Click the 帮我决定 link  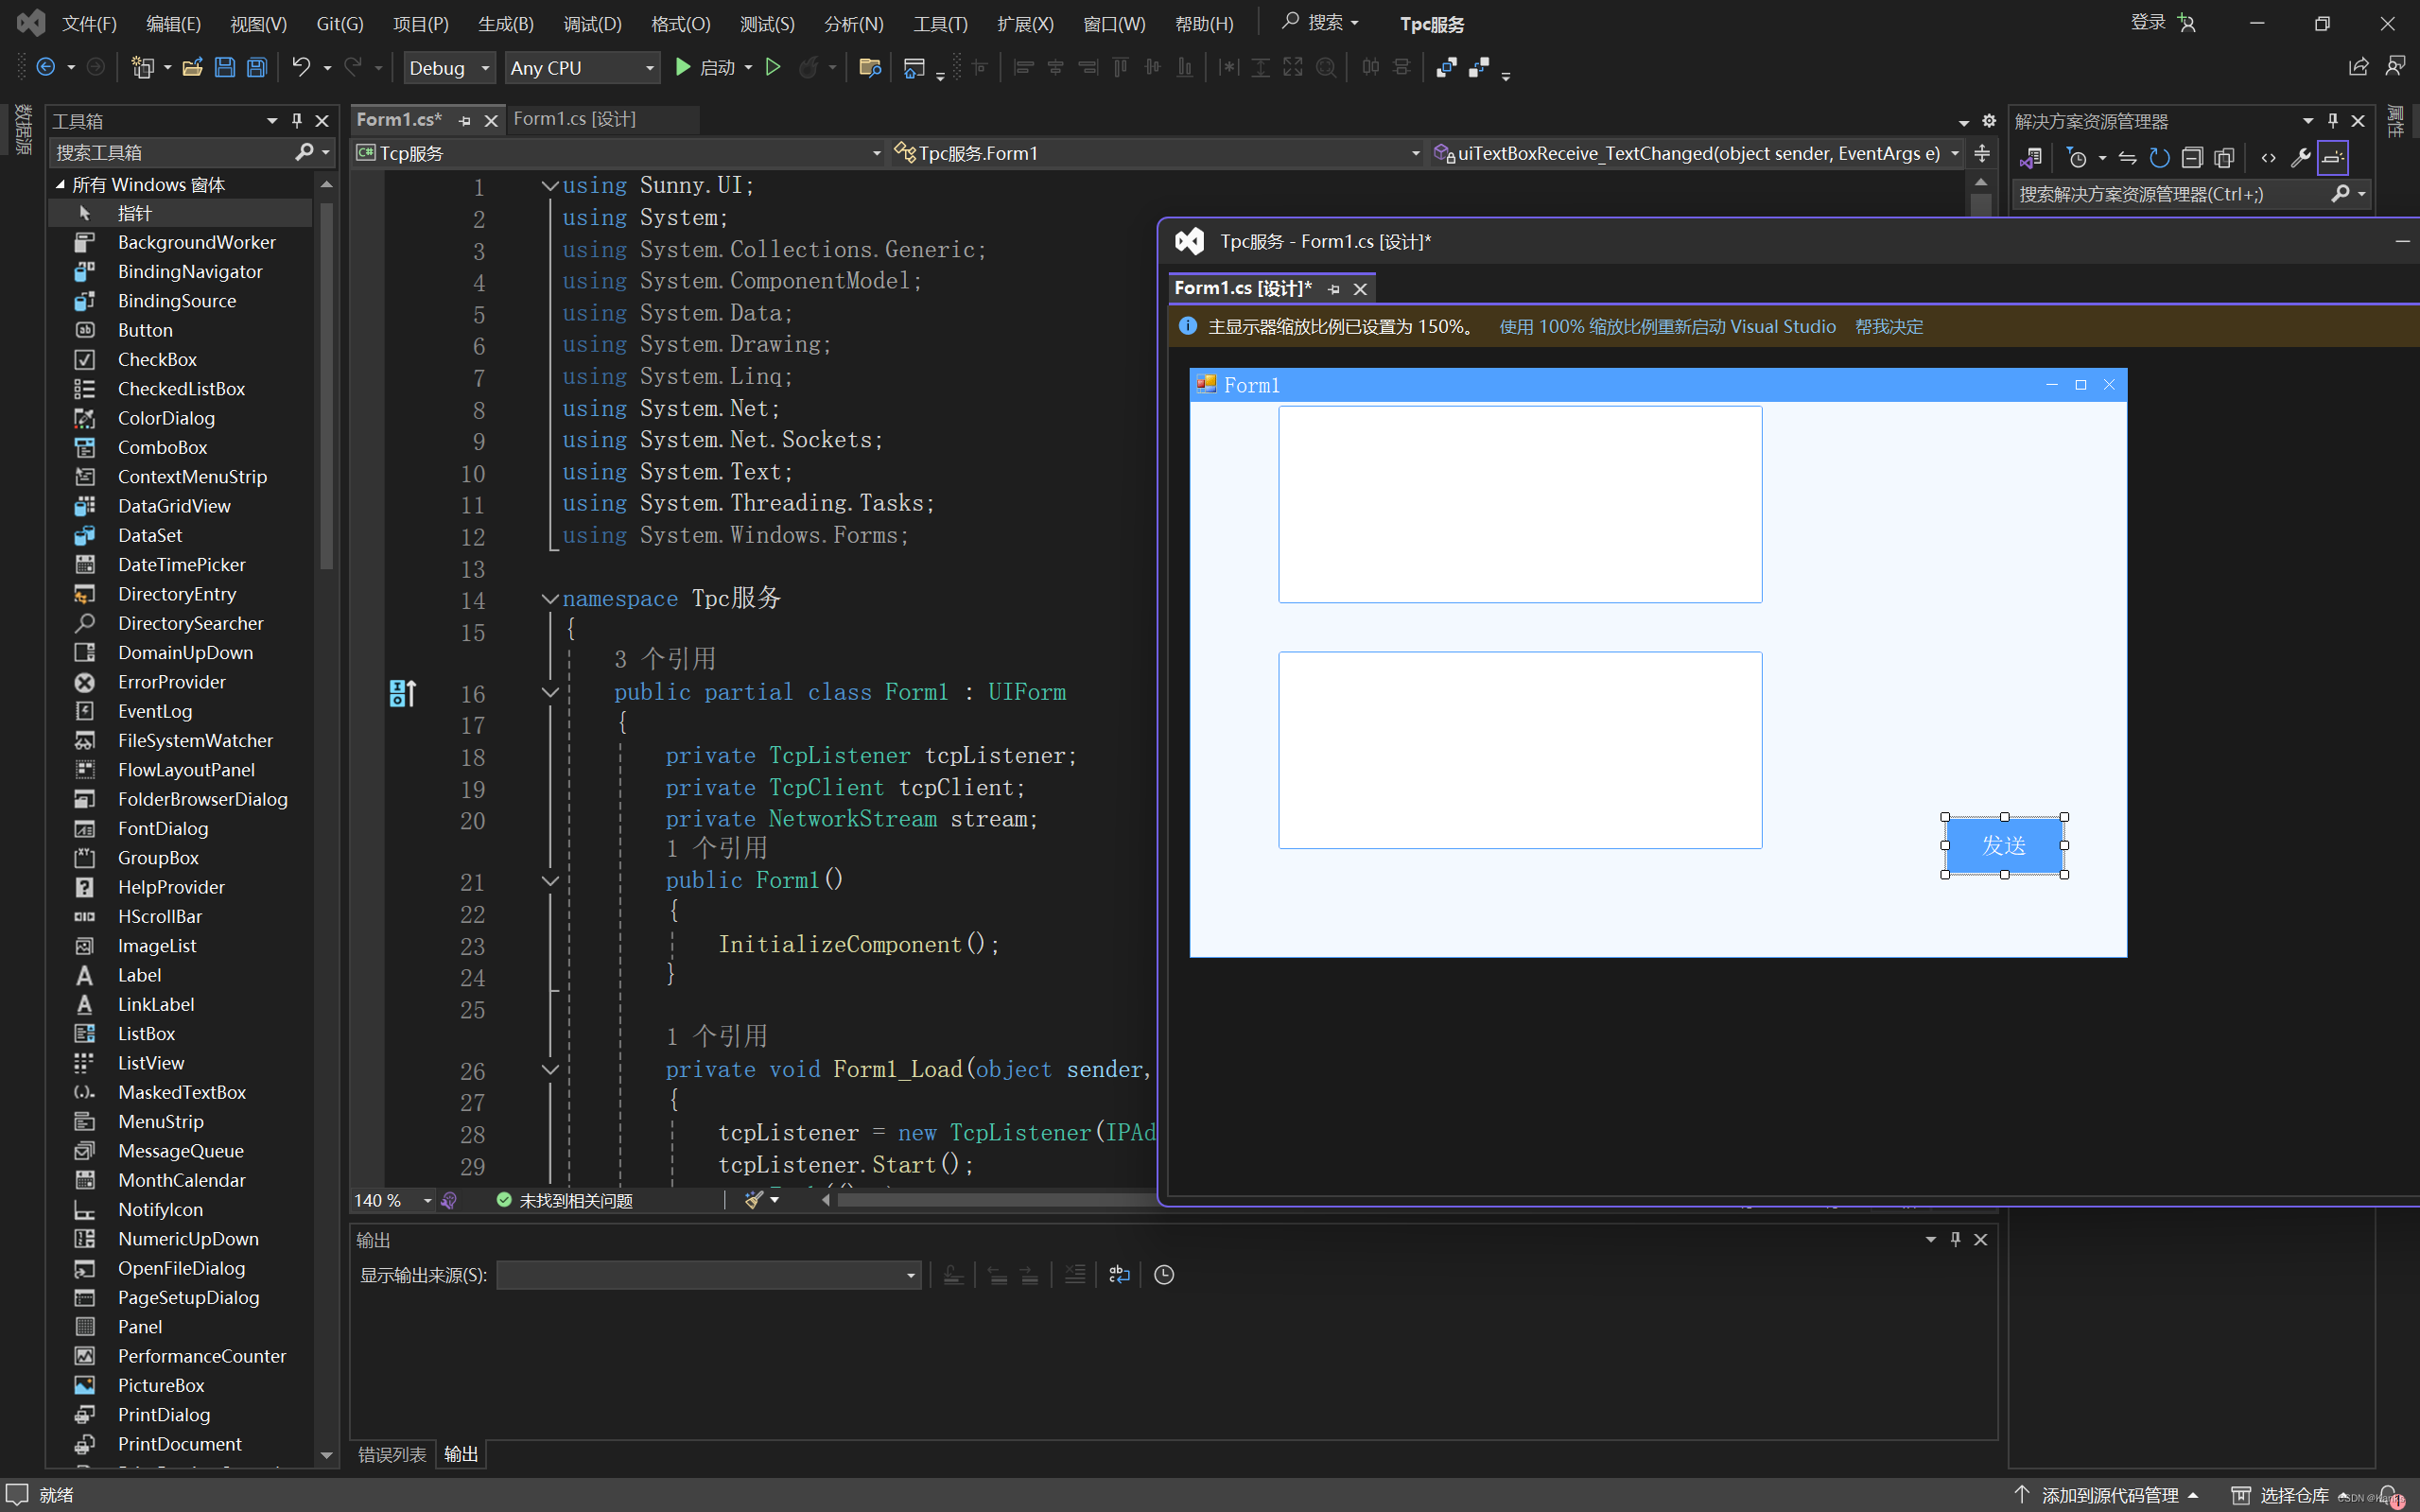1889,327
